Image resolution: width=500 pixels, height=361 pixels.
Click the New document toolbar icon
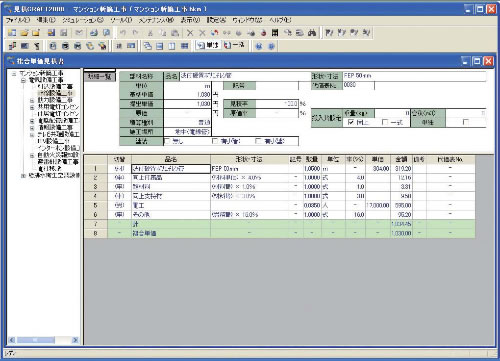12,33
